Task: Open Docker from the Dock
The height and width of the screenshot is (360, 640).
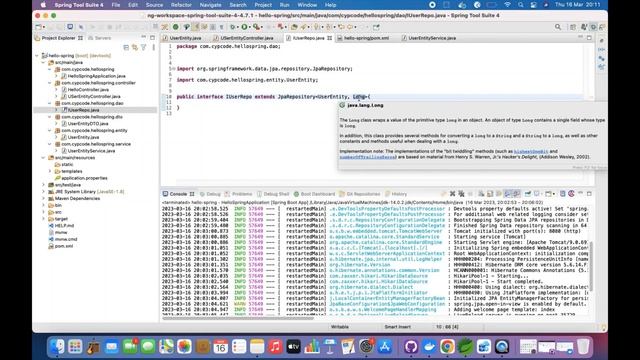Action: 429,347
